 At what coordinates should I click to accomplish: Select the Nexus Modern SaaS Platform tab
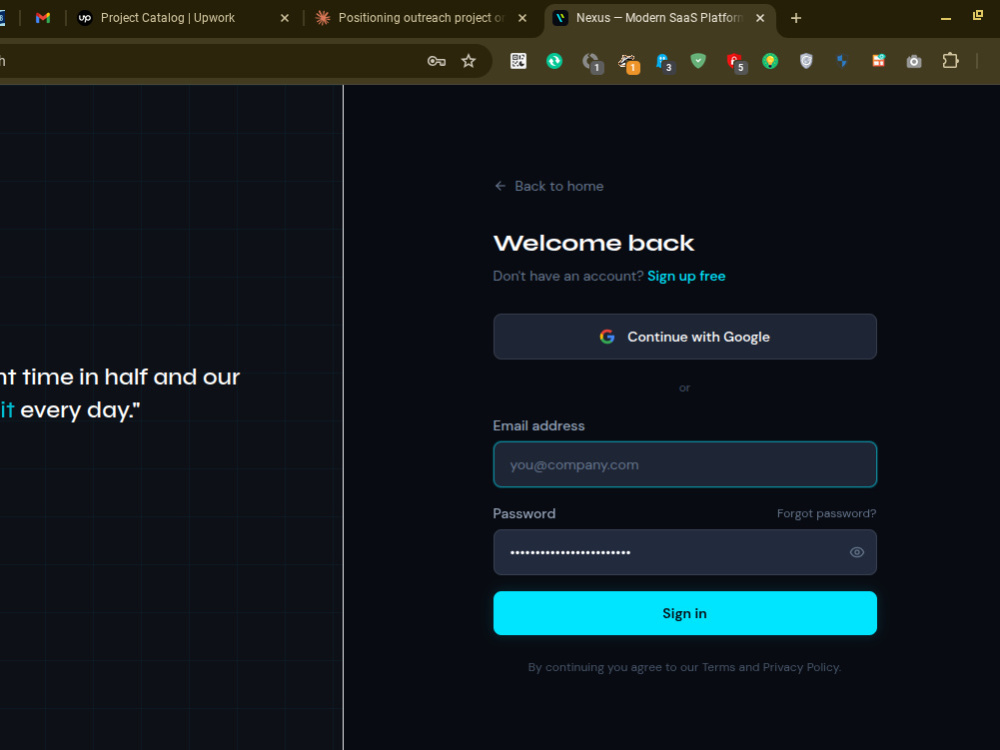(x=659, y=18)
